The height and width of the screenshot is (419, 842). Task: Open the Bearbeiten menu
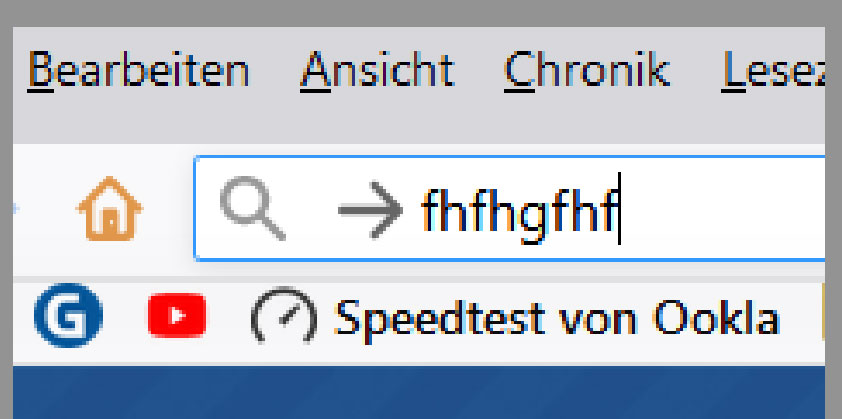point(137,72)
